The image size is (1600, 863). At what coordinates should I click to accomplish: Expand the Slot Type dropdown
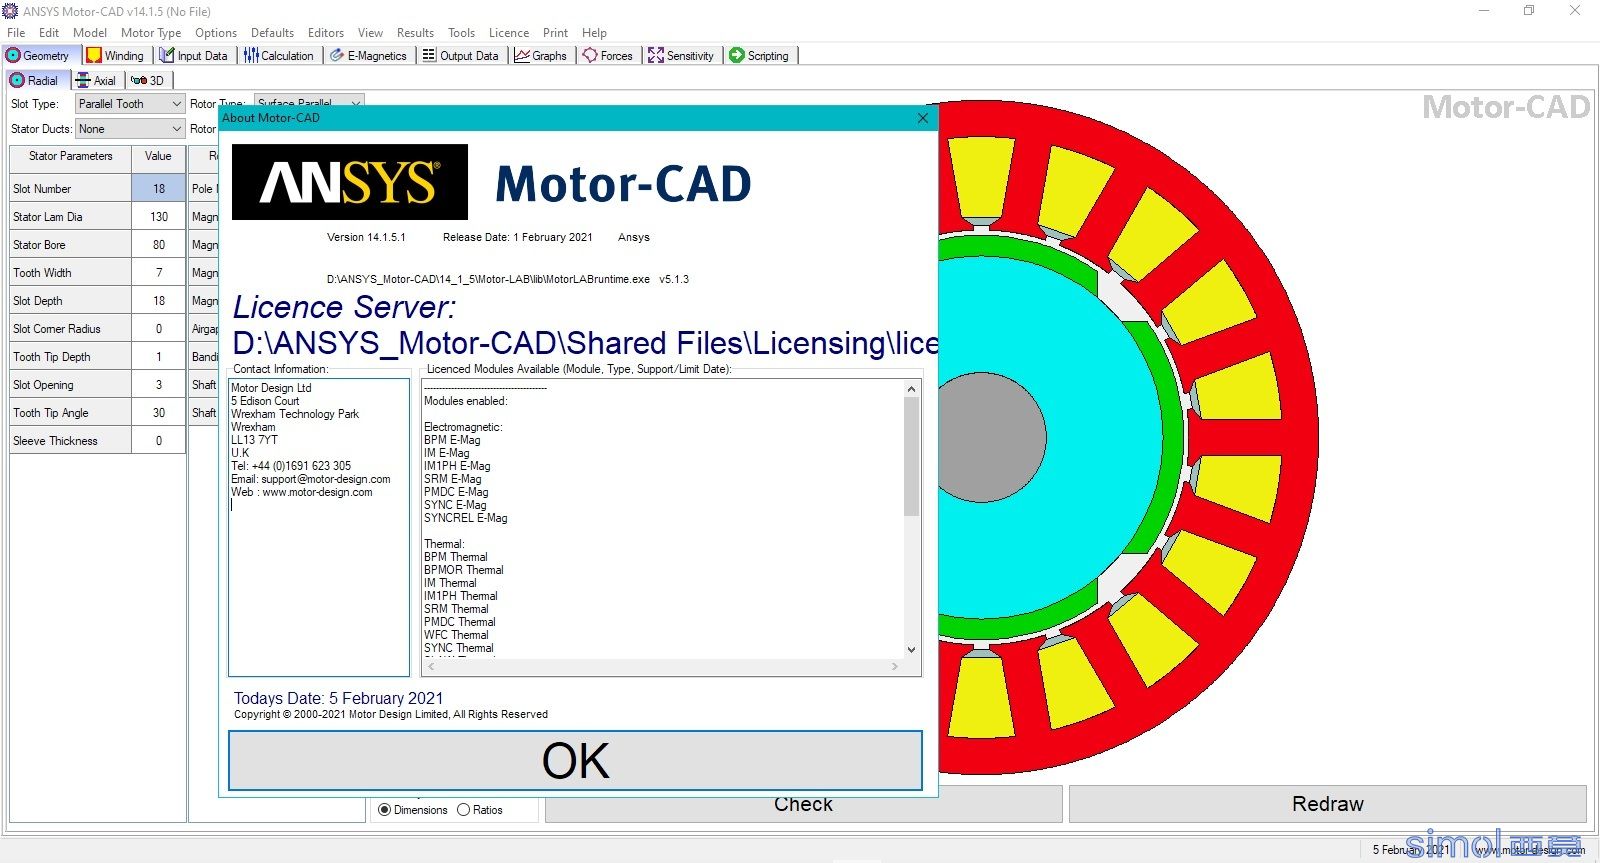(x=130, y=104)
